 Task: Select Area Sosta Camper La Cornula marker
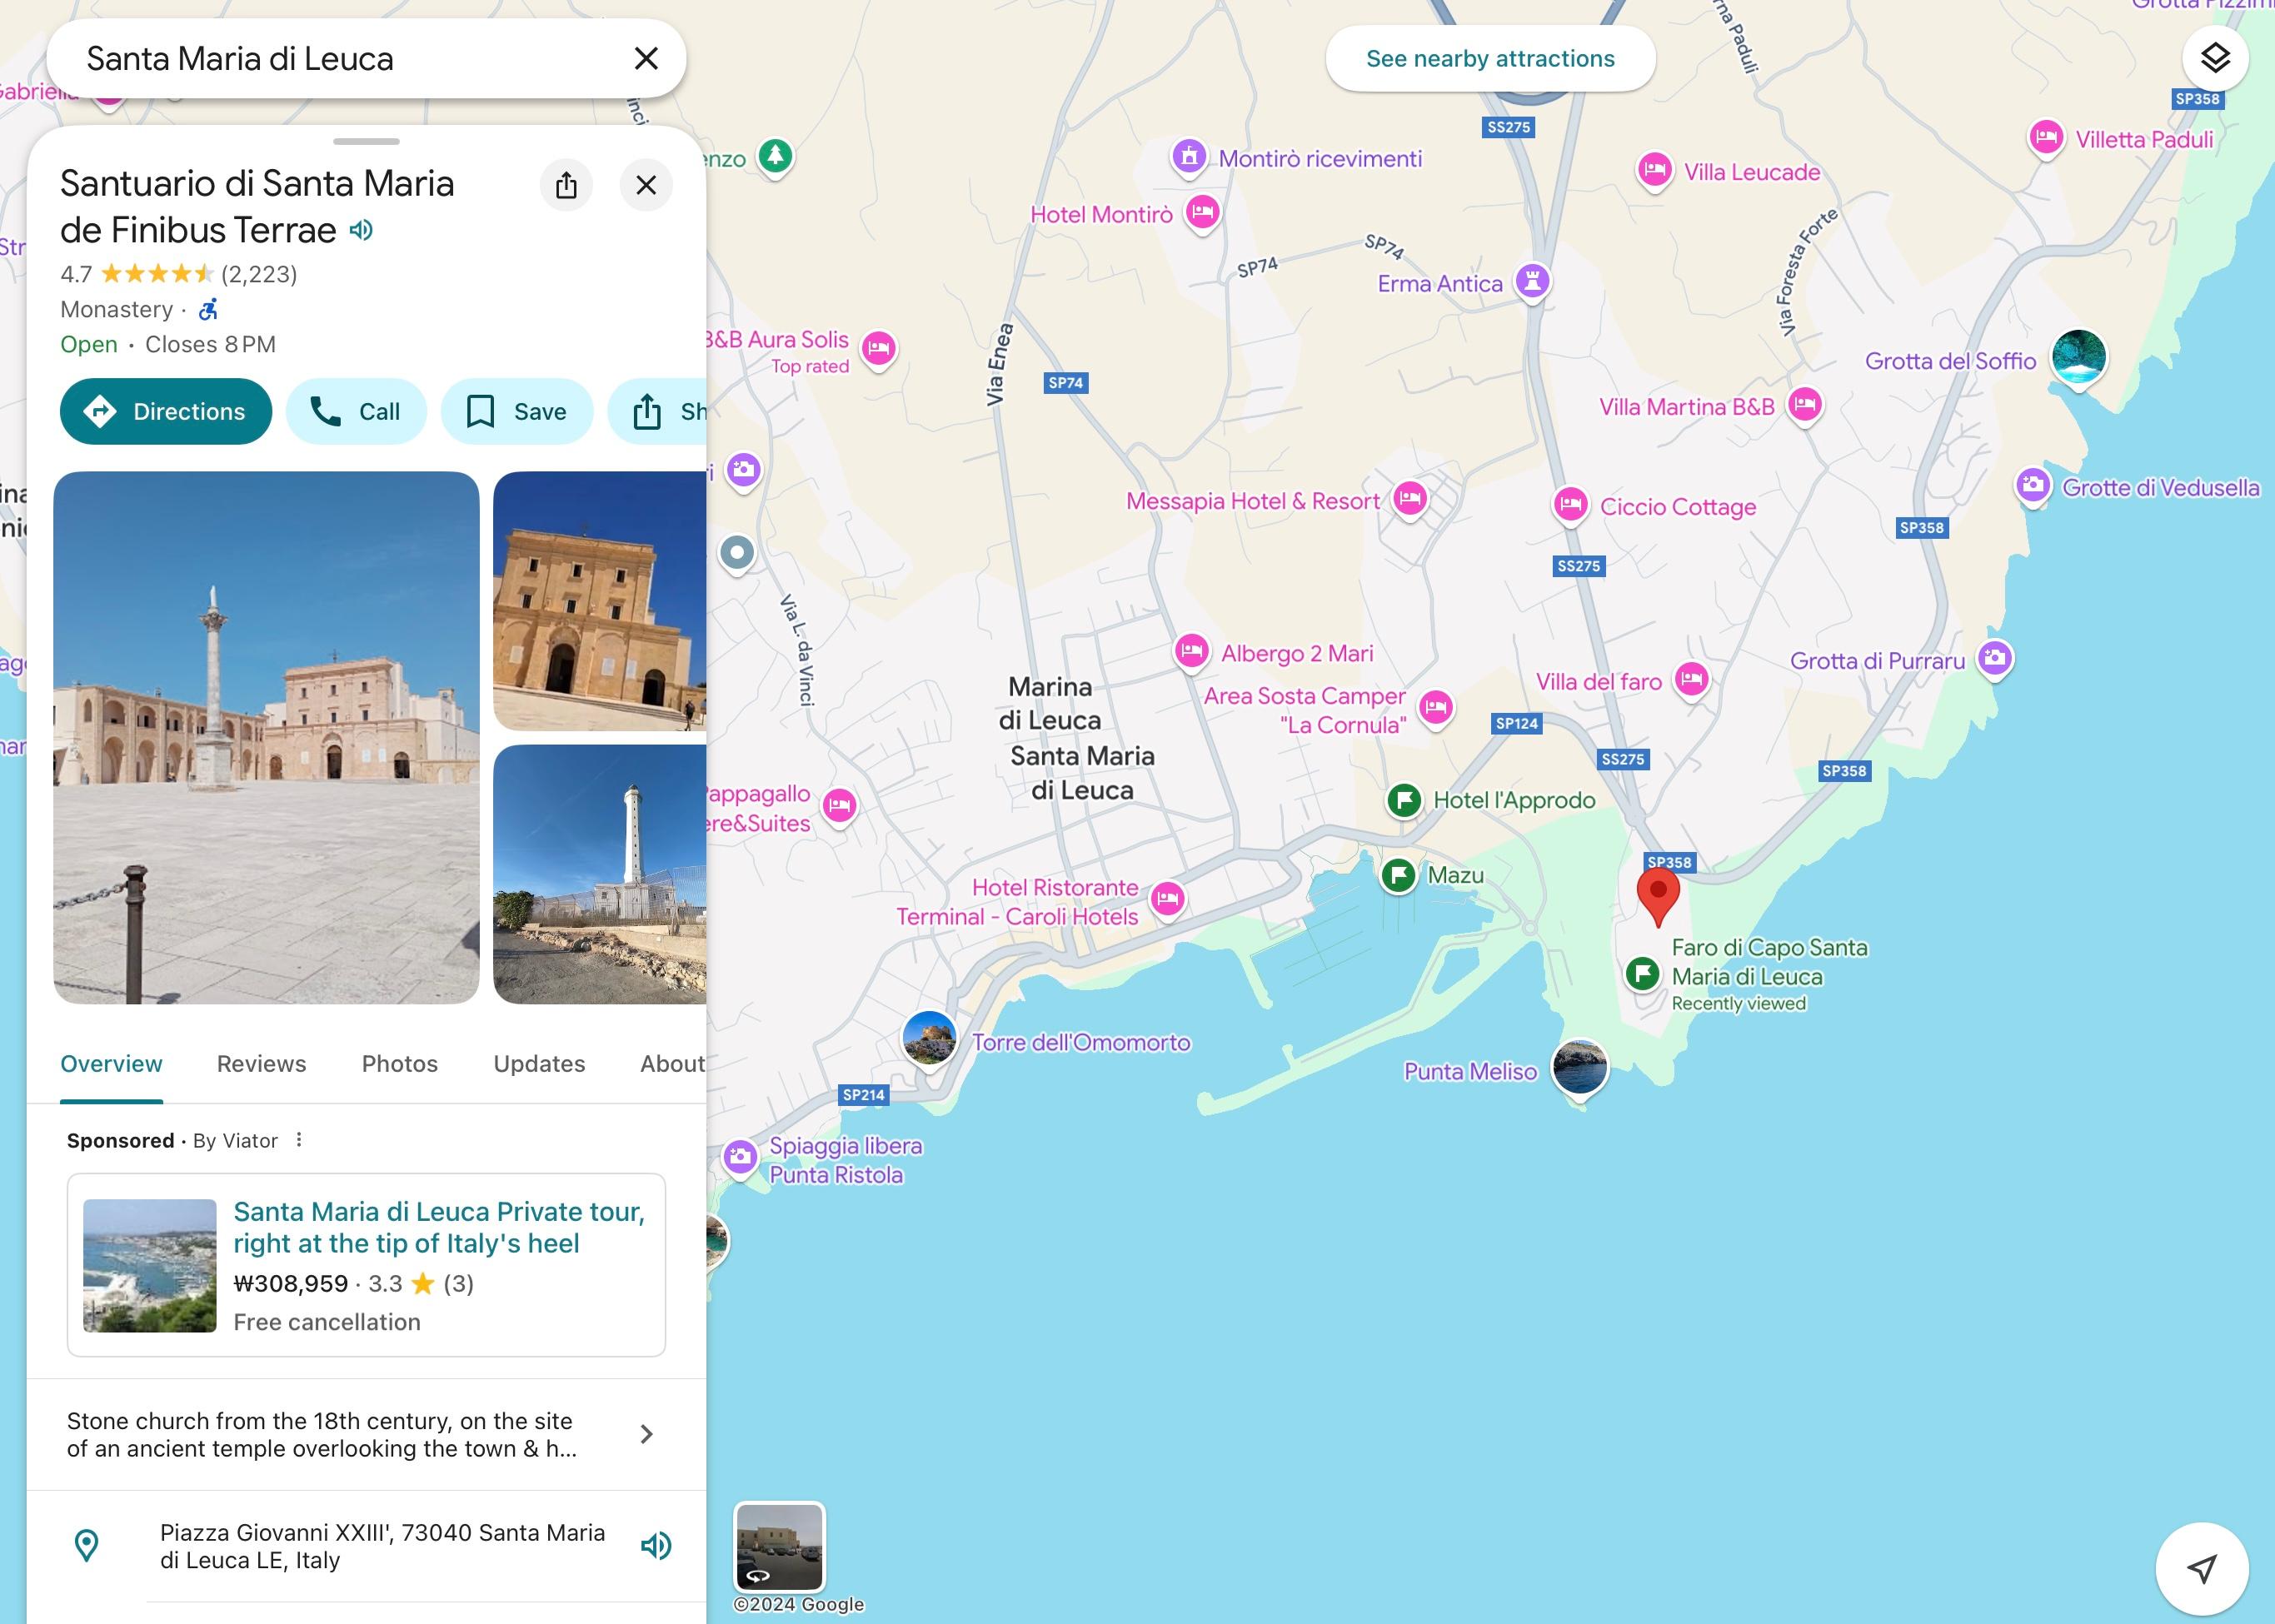tap(1436, 709)
